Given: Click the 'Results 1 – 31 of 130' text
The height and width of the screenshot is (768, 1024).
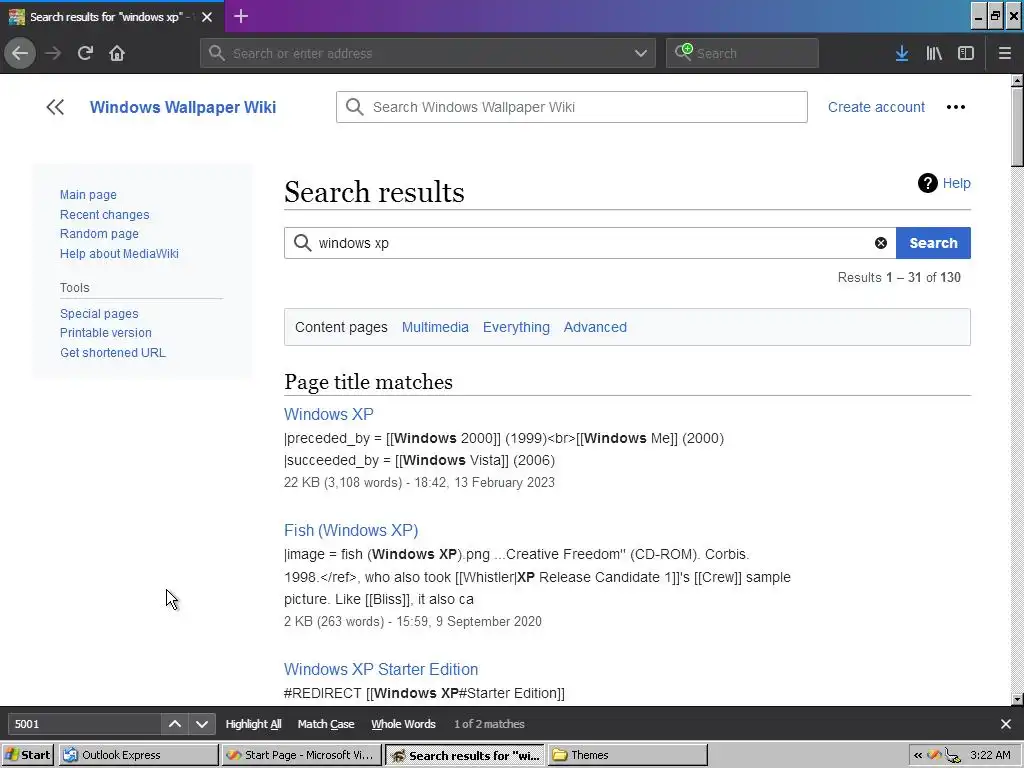Looking at the screenshot, I should pos(899,278).
